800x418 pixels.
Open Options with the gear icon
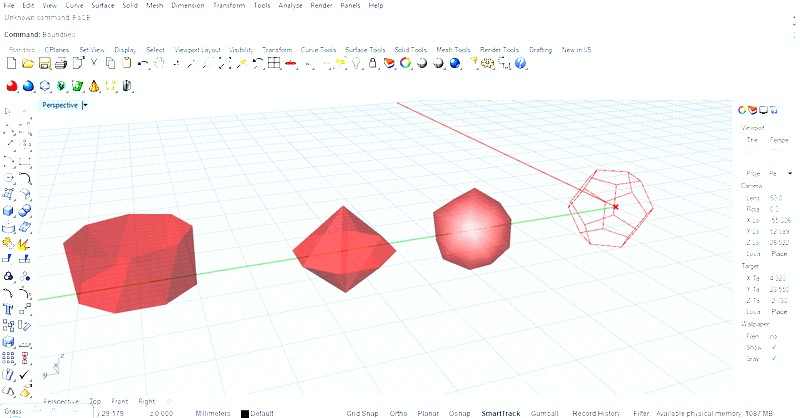tap(488, 63)
